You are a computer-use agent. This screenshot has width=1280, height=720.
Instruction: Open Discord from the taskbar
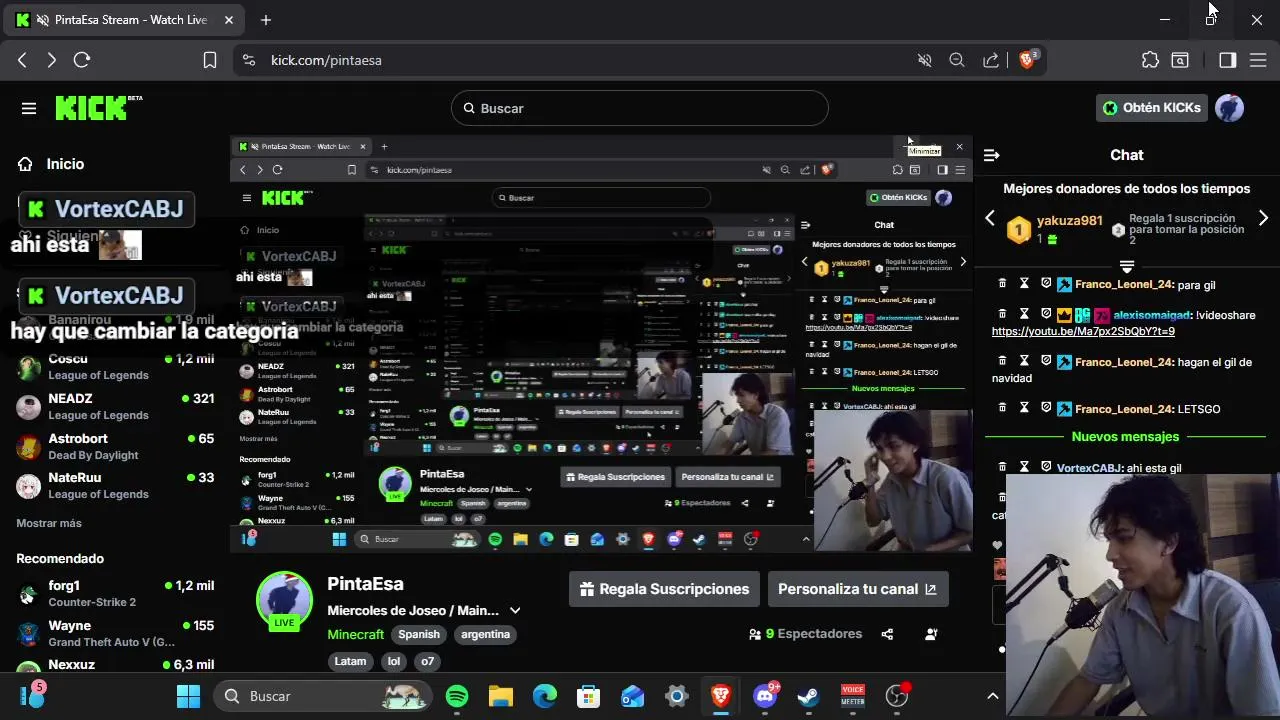[766, 696]
